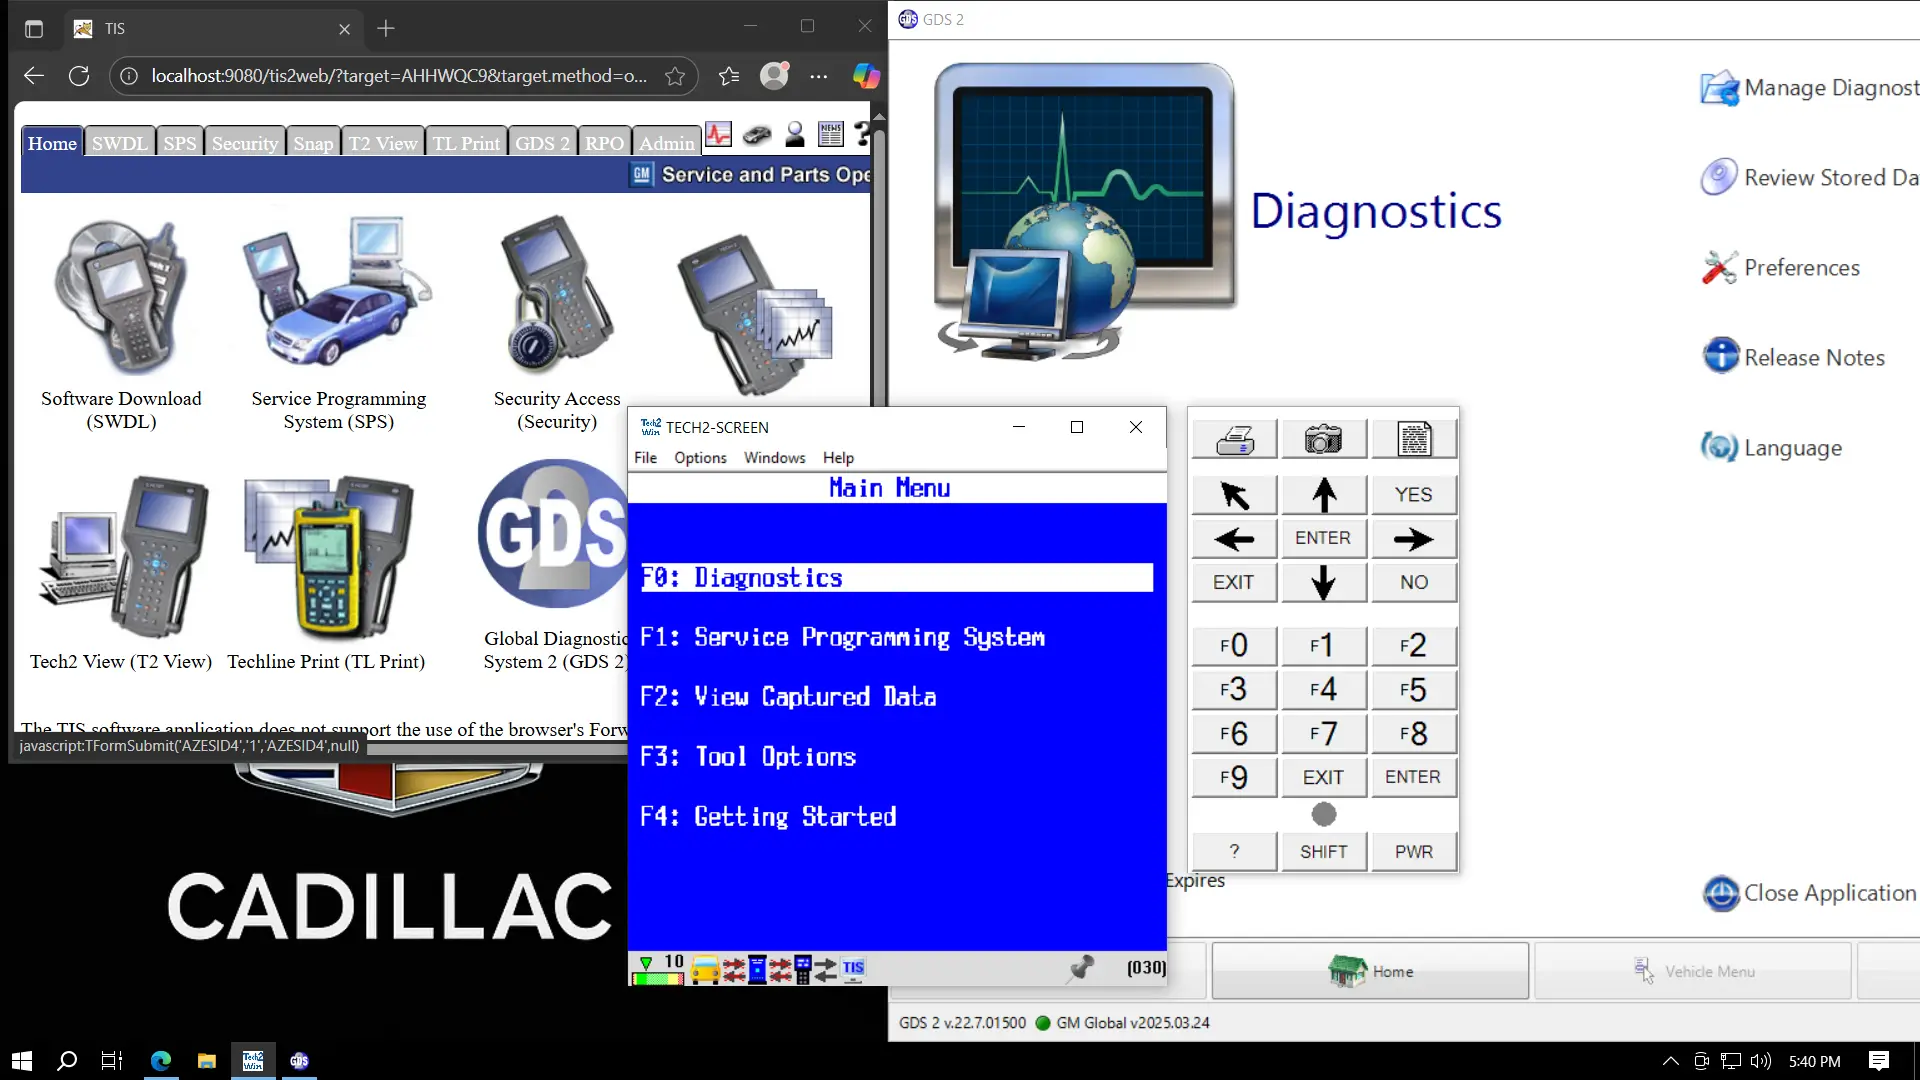This screenshot has height=1080, width=1920.
Task: Switch to the GDS 2 tab in TIS
Action: click(x=542, y=142)
